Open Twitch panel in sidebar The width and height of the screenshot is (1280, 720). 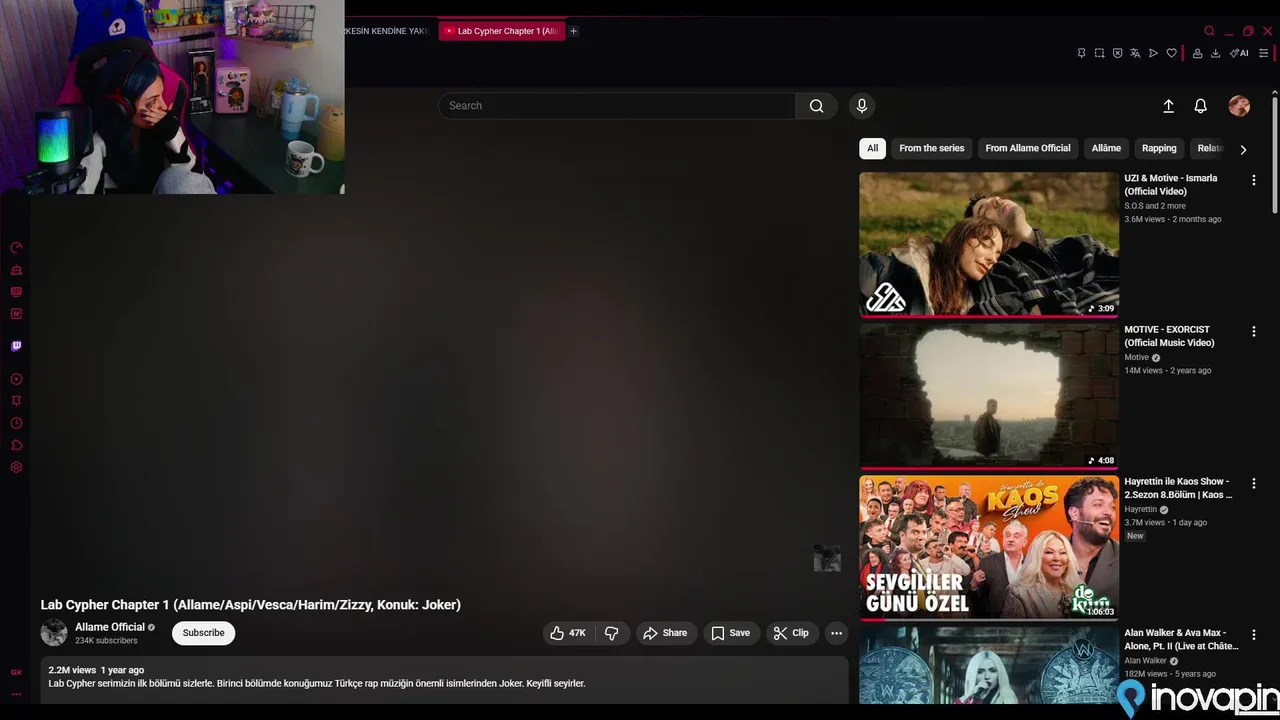(x=16, y=346)
